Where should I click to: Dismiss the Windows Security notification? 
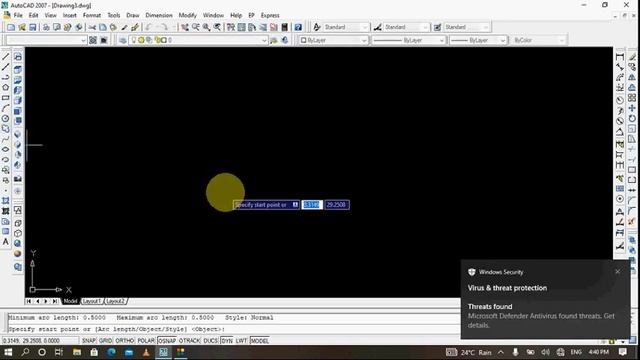point(618,271)
